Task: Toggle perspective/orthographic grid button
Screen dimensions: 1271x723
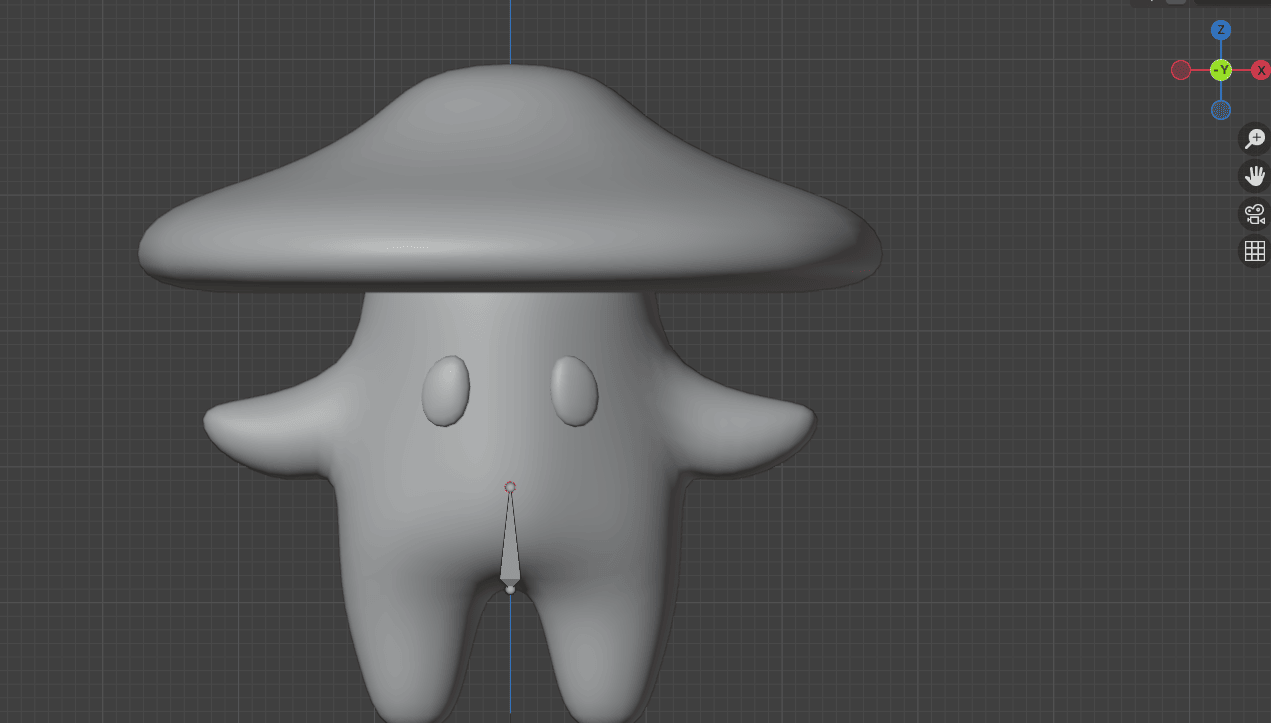Action: pyautogui.click(x=1254, y=251)
